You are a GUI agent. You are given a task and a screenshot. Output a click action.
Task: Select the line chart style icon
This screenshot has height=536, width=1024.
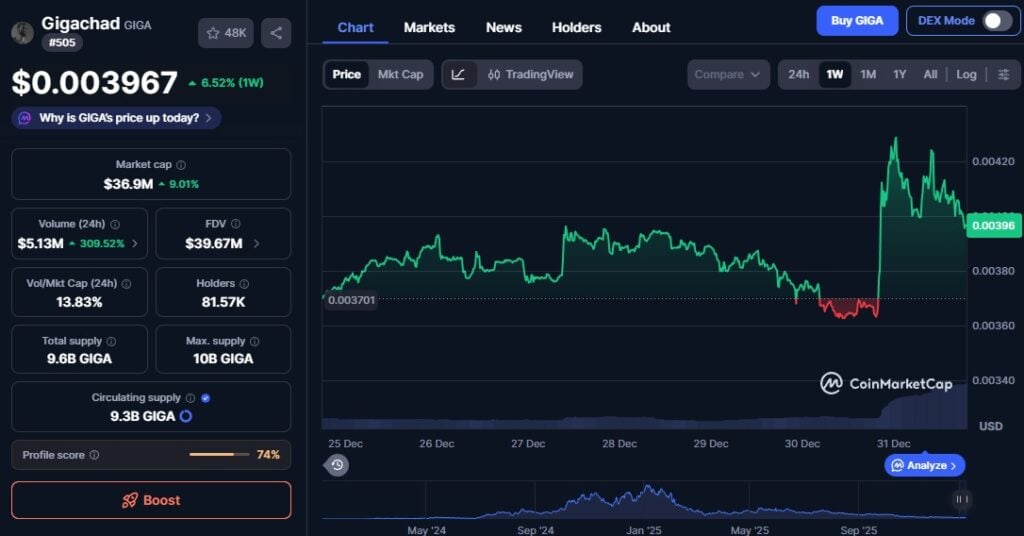pos(458,75)
